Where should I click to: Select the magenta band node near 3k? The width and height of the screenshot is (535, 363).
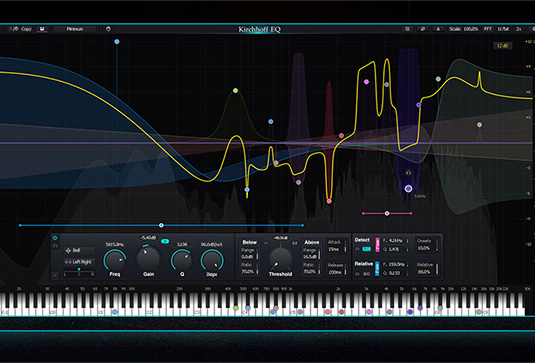point(366,82)
